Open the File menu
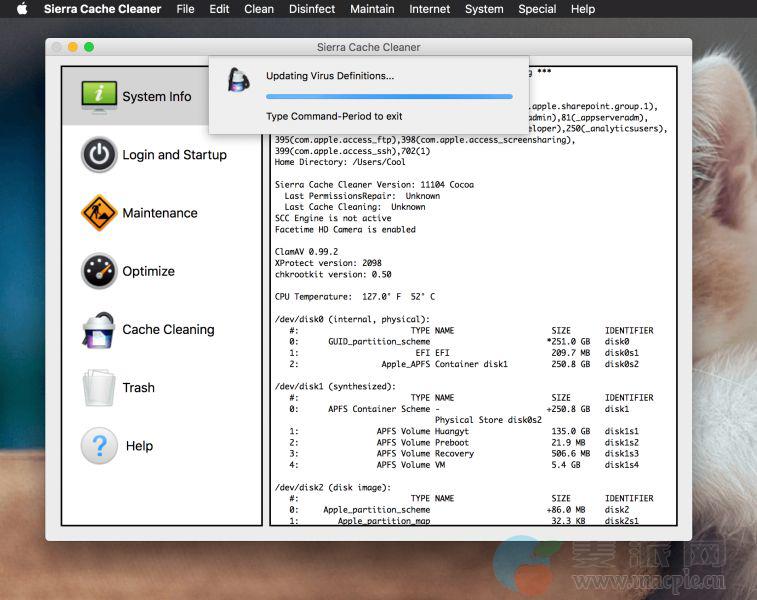Screen dimensions: 757x600 click(185, 9)
